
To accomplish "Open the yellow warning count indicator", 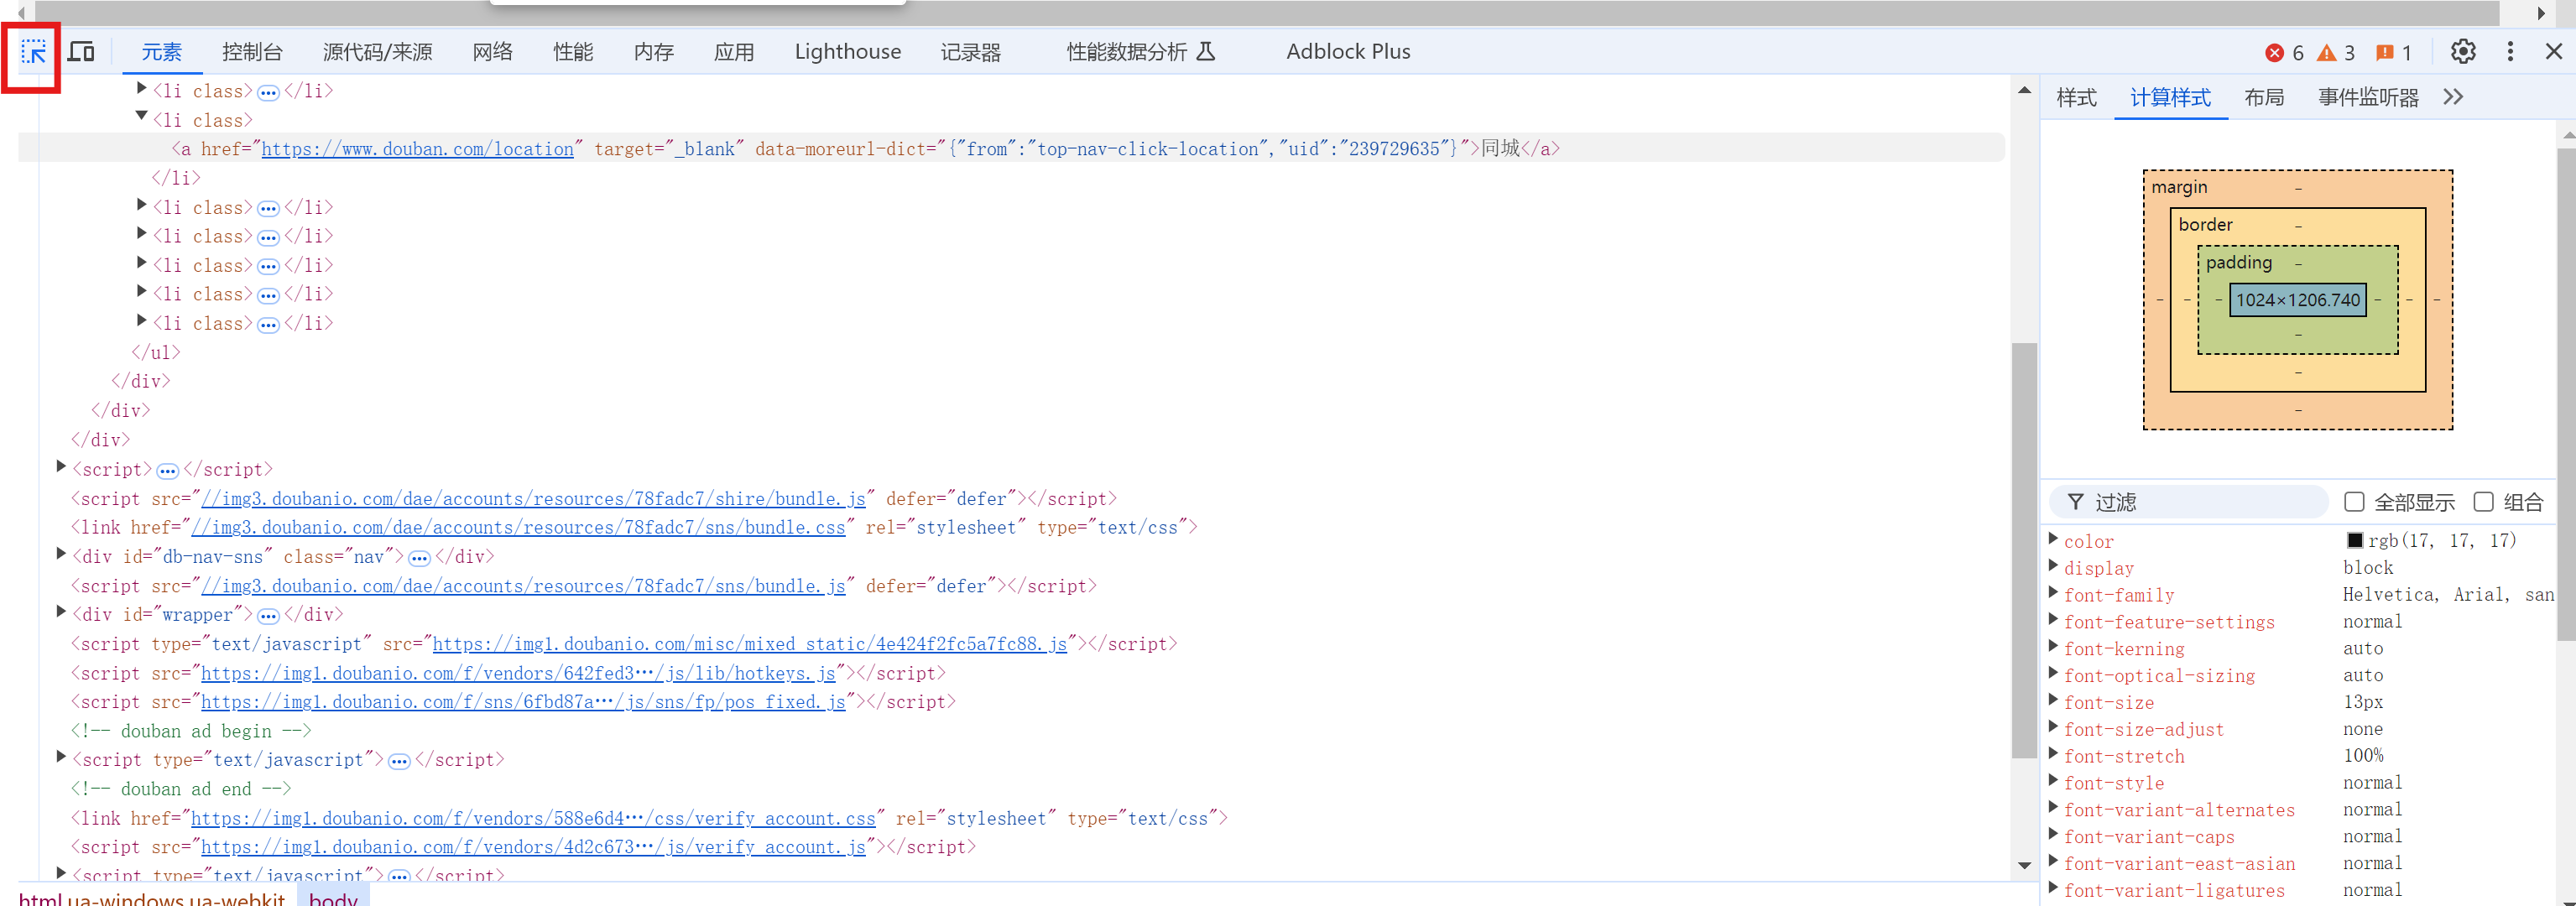I will [x=2337, y=53].
